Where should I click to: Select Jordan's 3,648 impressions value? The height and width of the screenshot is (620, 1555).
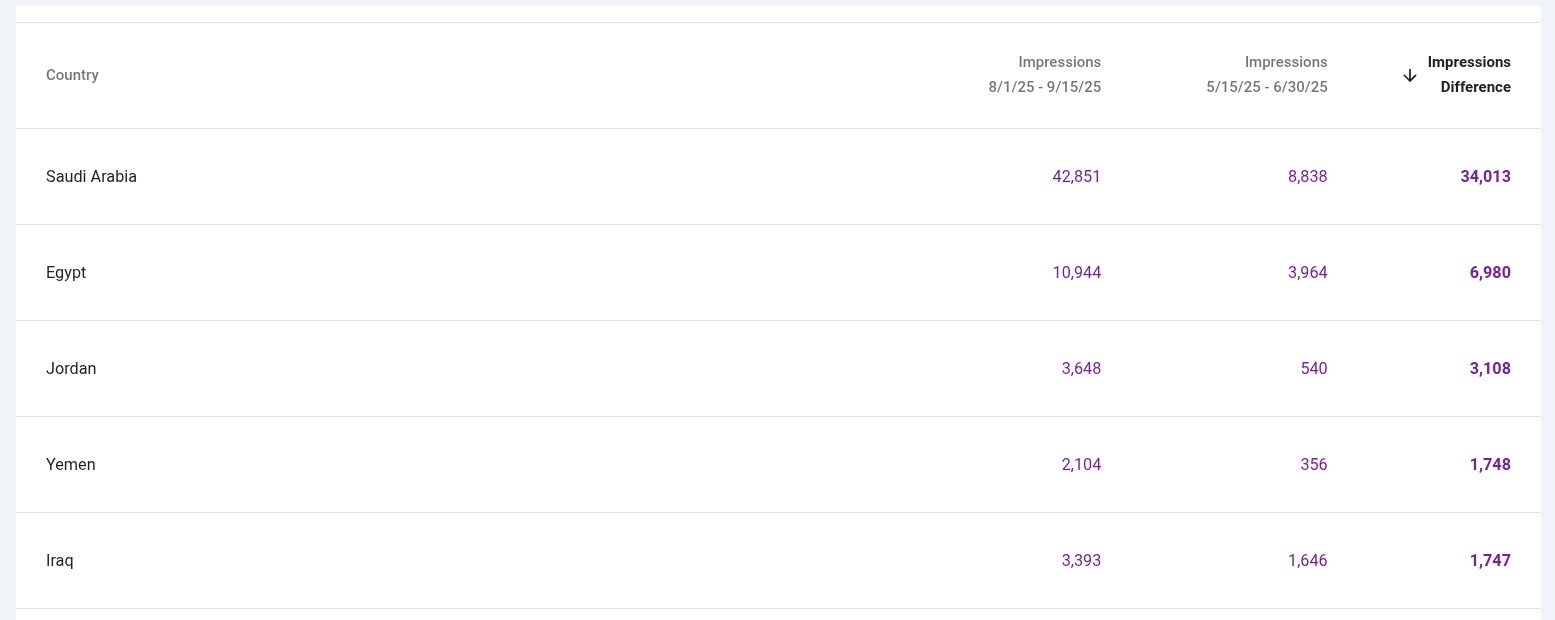point(1081,369)
